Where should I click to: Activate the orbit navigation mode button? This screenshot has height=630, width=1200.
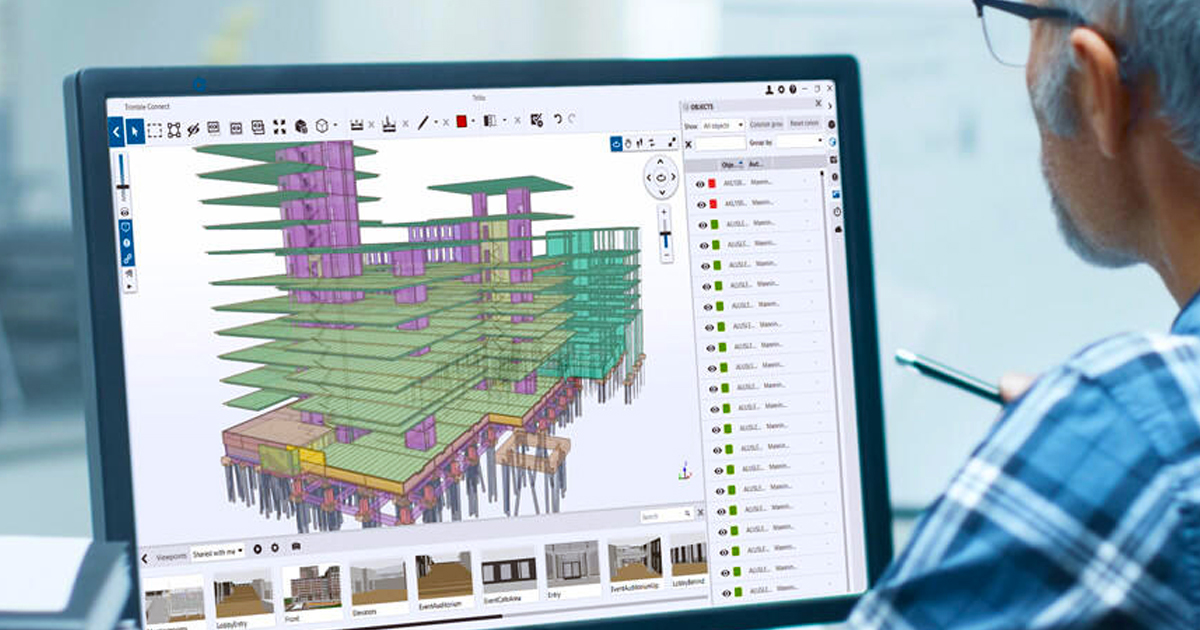[x=616, y=143]
